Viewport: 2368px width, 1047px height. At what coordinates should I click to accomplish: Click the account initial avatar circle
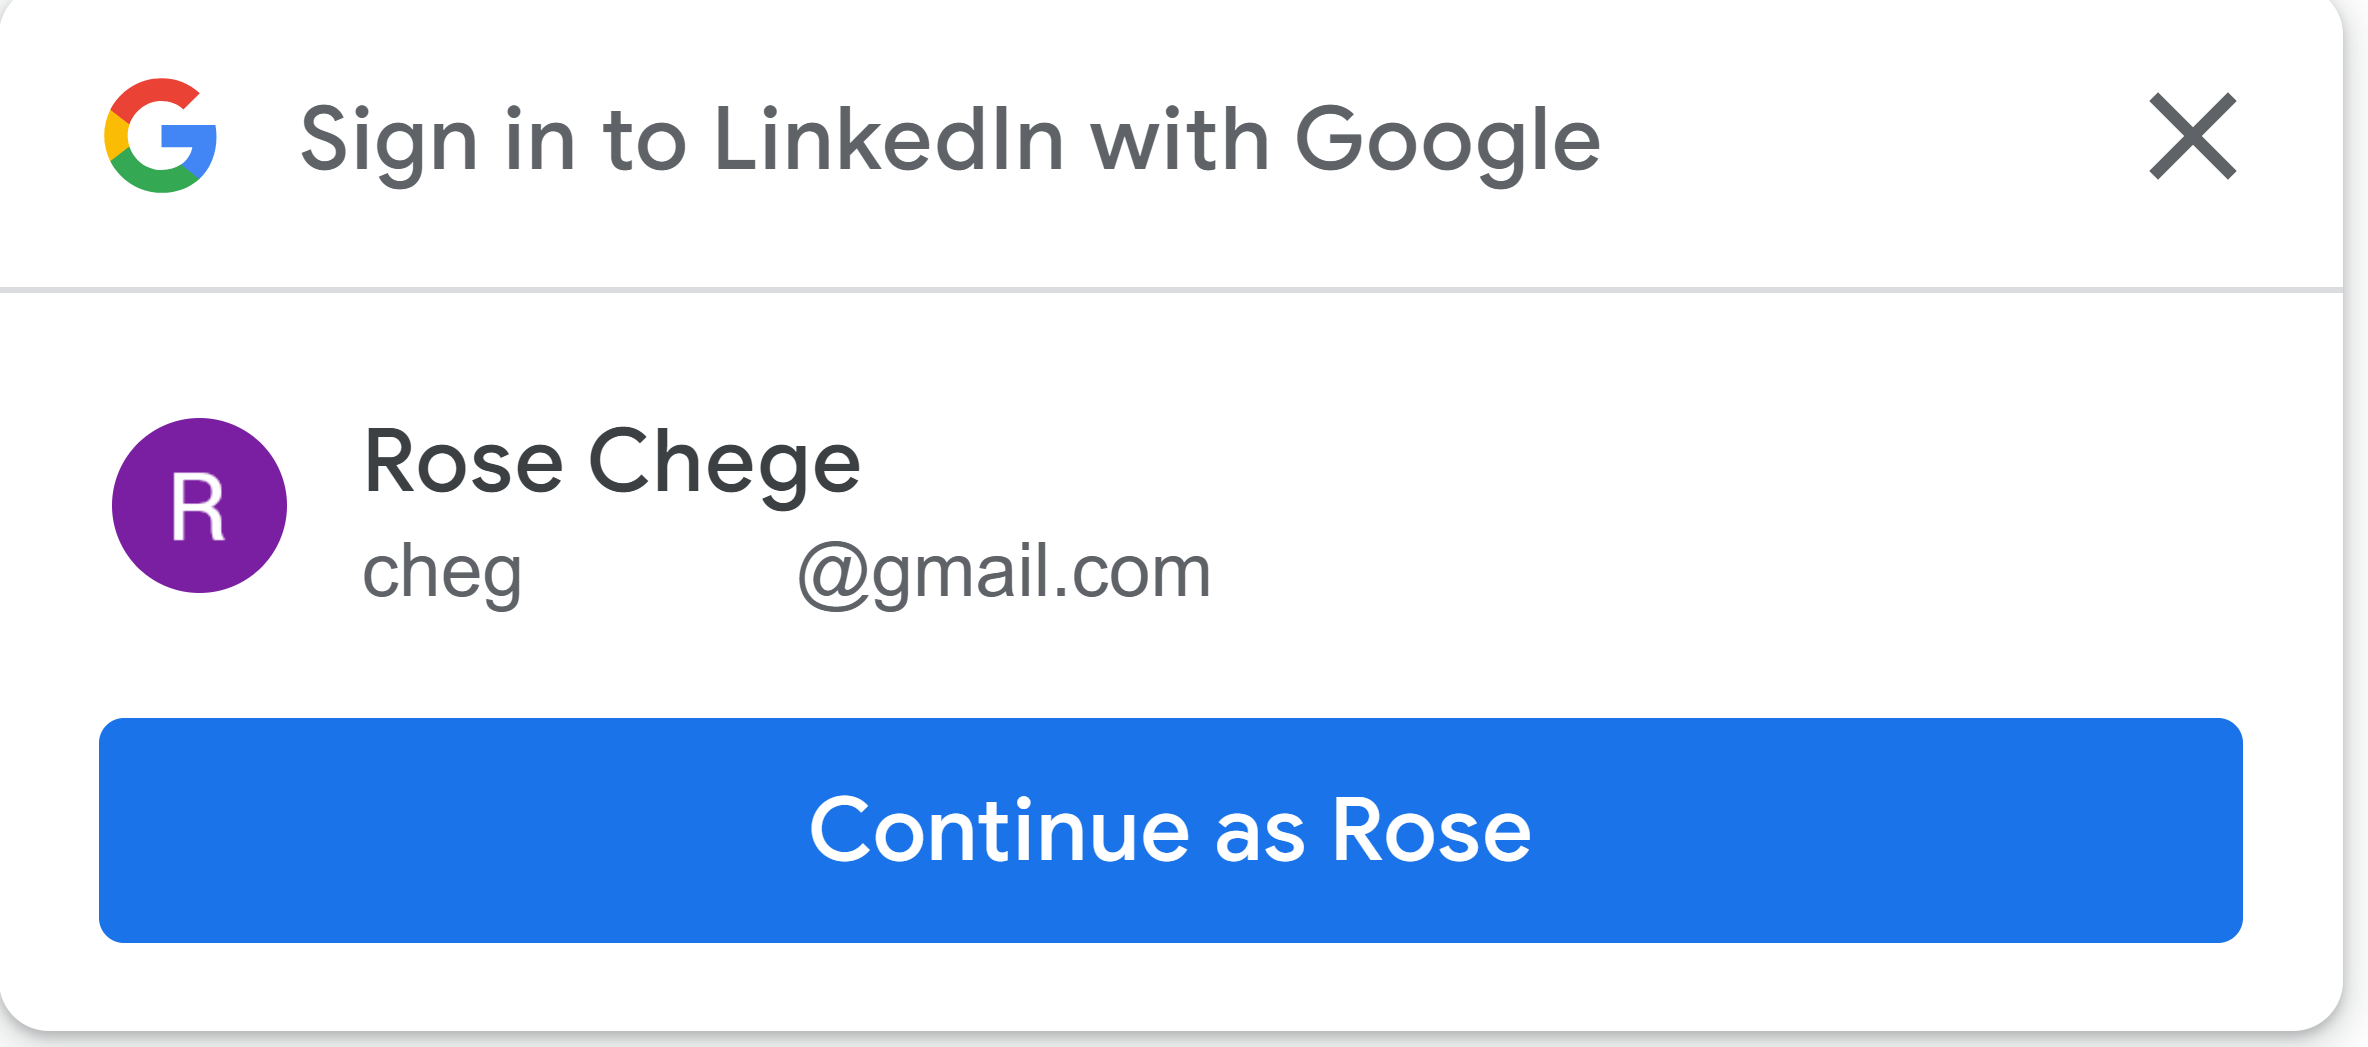click(199, 506)
